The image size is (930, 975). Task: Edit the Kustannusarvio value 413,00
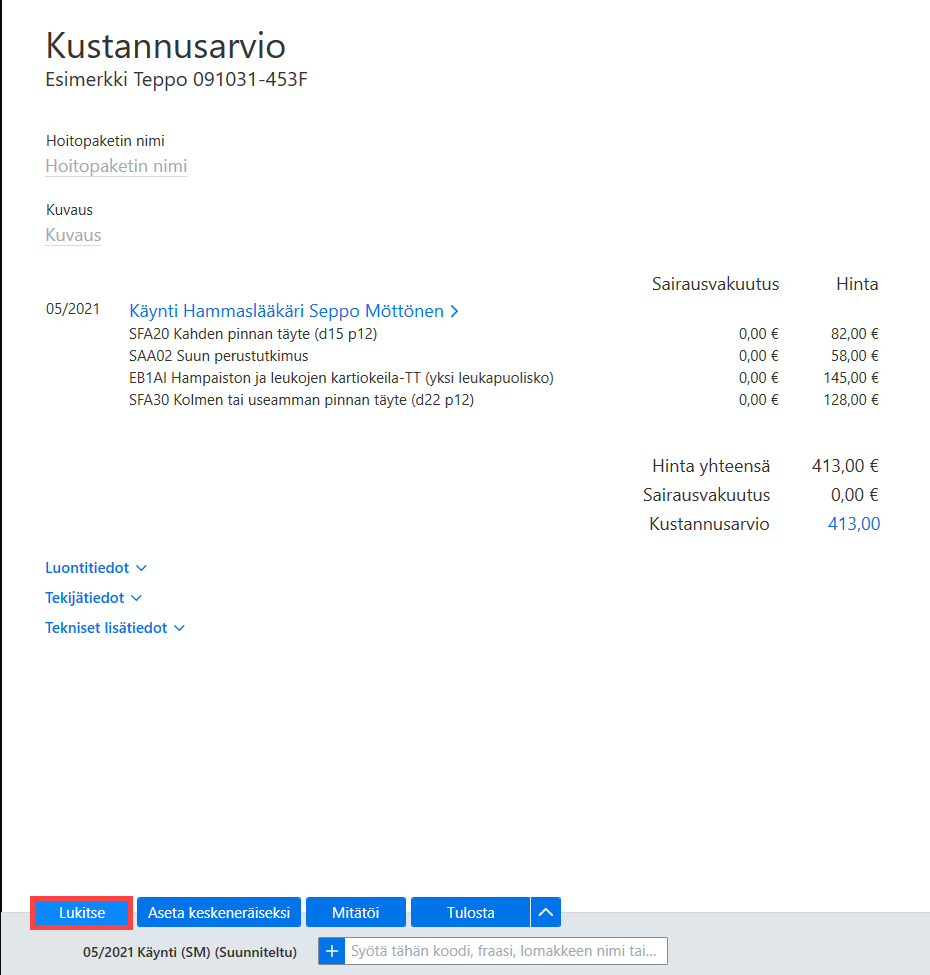854,524
